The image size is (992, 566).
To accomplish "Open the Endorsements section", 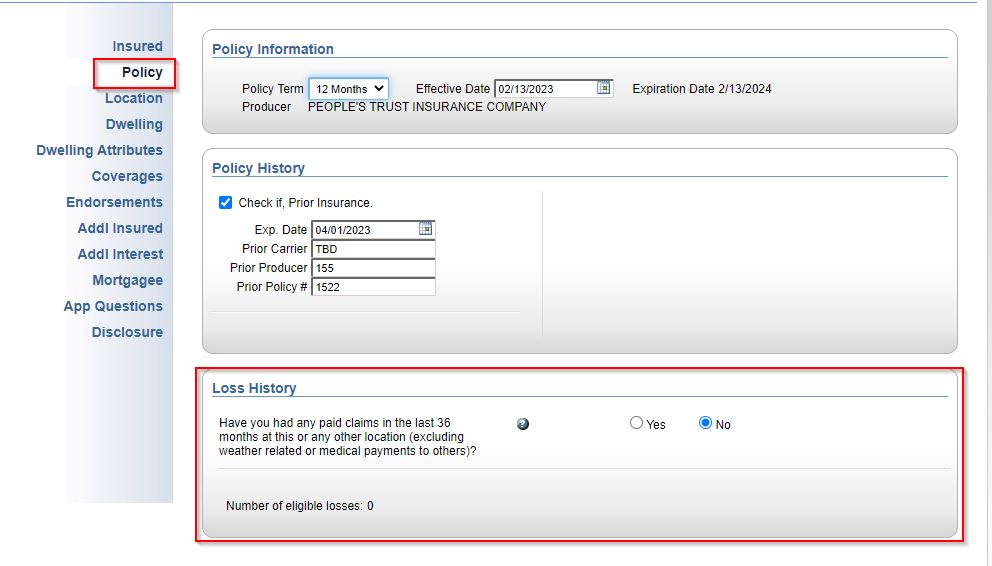I will [114, 202].
